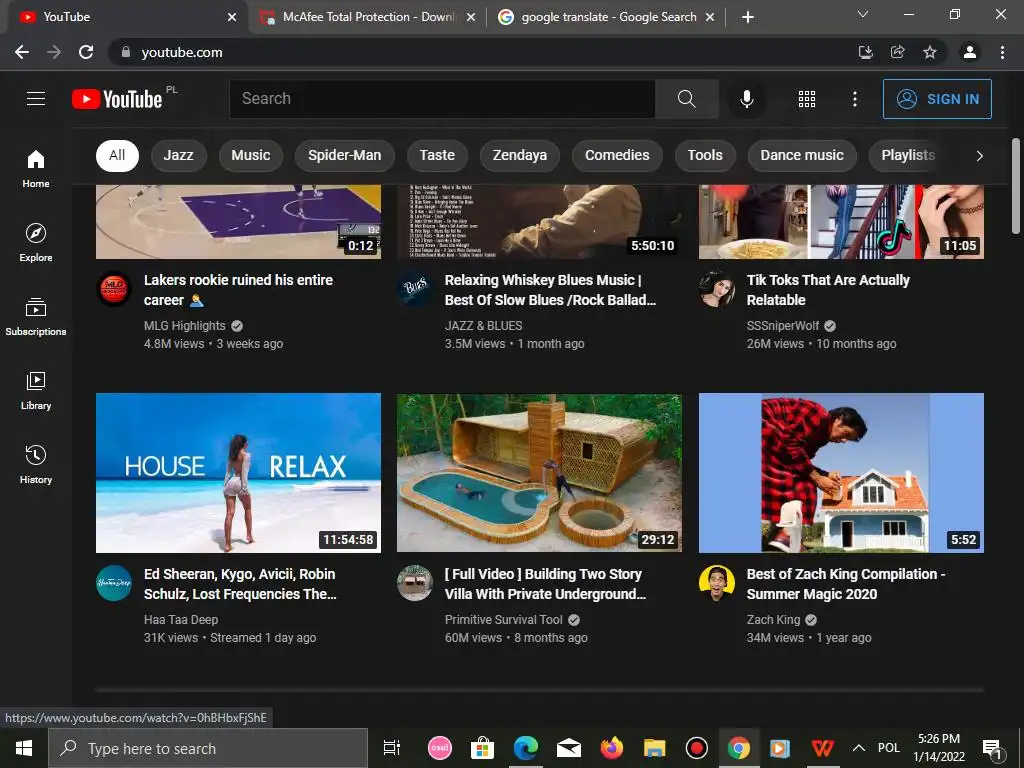Bookmark this page with star icon
Screen dimensions: 1024x768
click(930, 52)
